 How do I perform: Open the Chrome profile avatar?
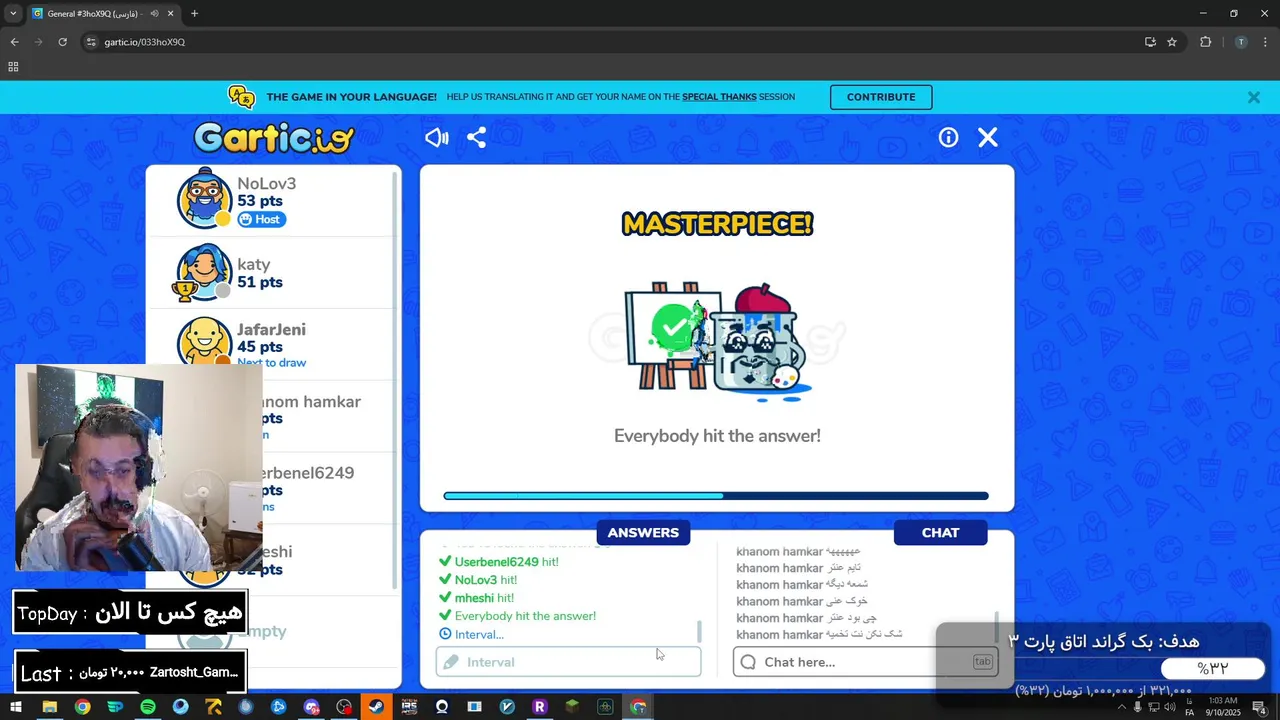[1241, 42]
